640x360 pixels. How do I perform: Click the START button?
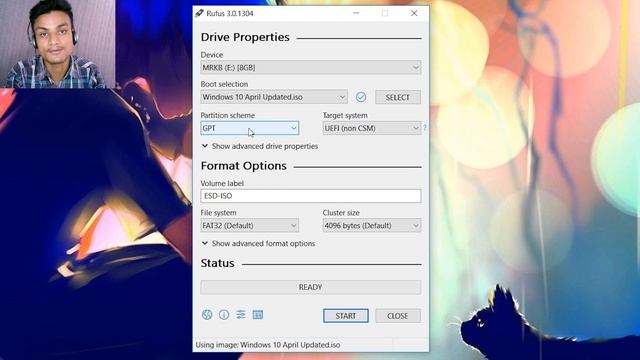(x=346, y=316)
